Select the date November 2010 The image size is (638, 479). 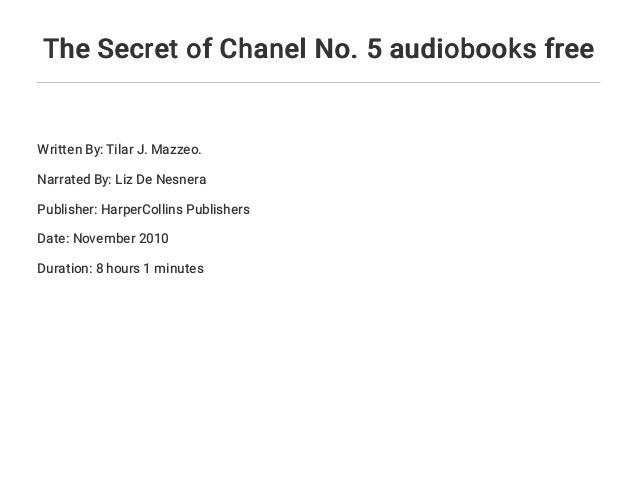(121, 238)
